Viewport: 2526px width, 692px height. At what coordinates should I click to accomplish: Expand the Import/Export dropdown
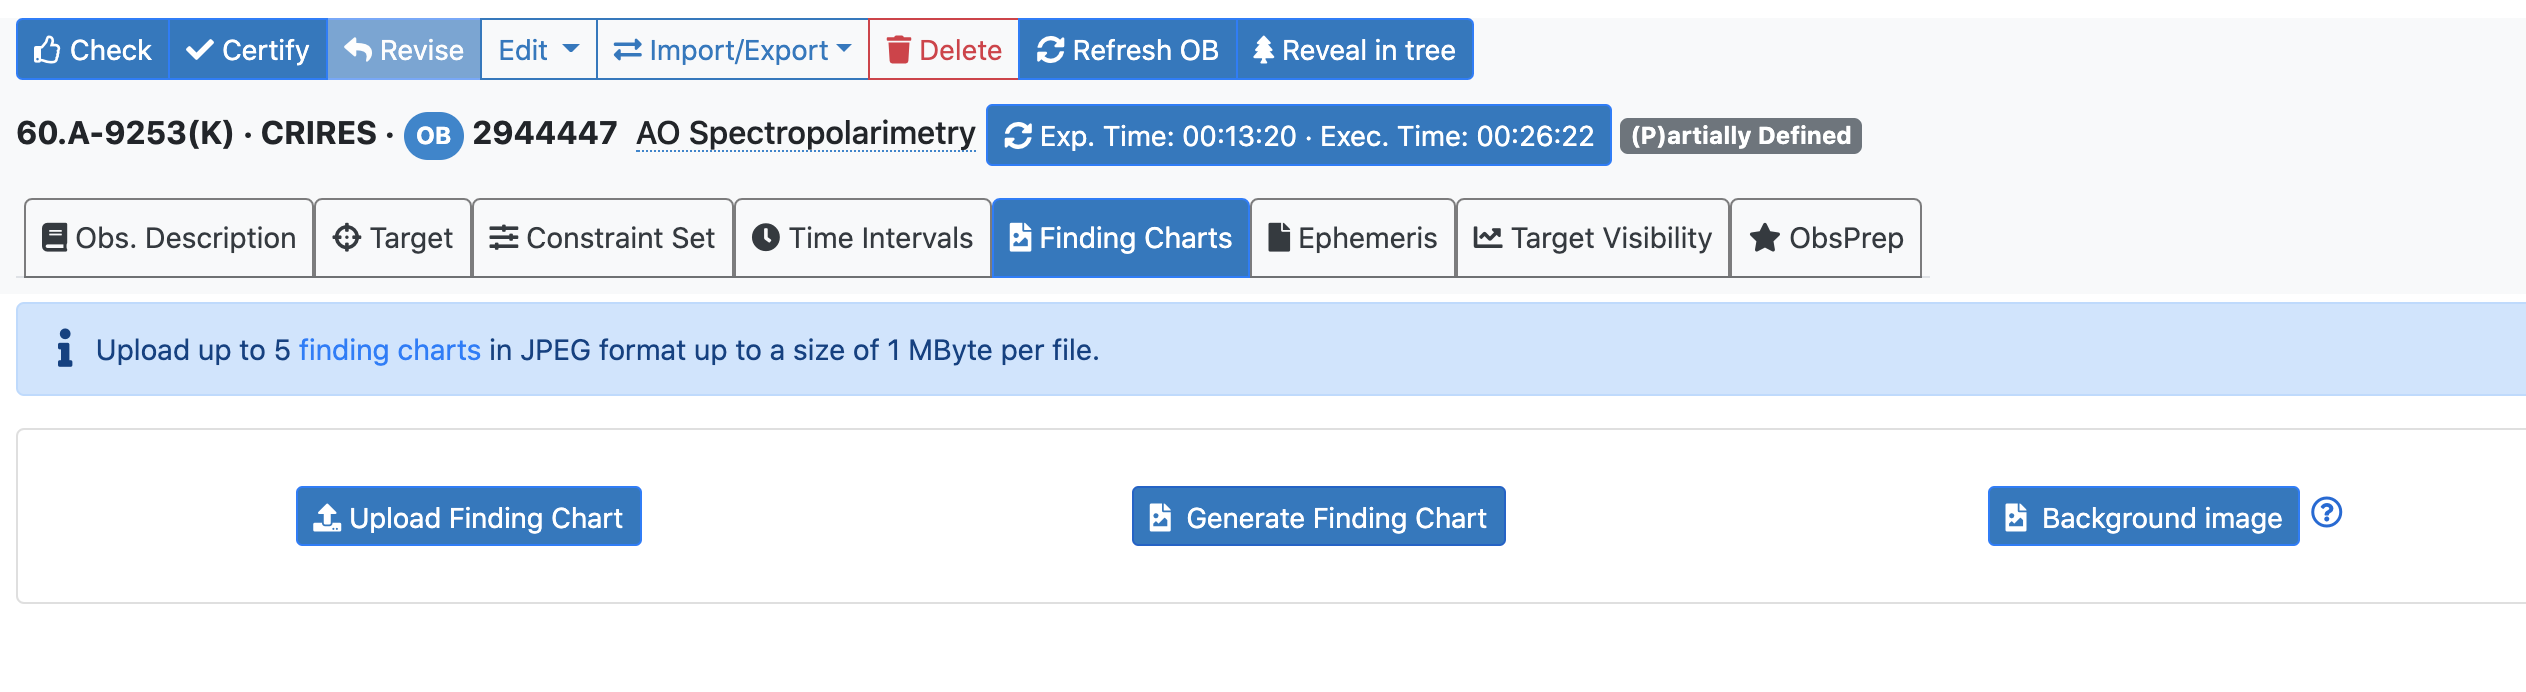[x=732, y=50]
